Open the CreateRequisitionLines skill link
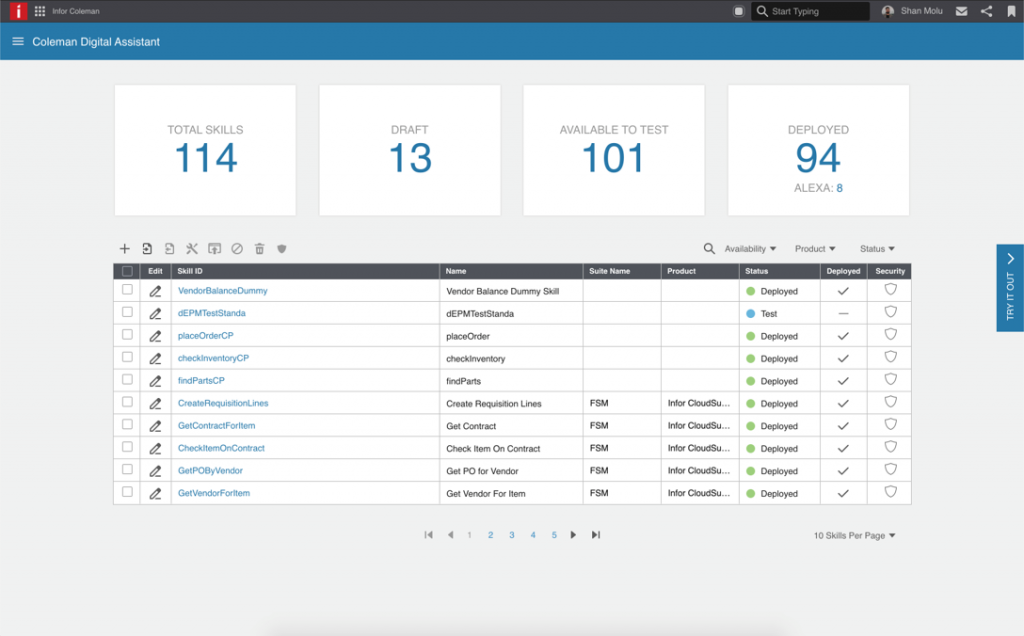The image size is (1024, 636). click(x=223, y=403)
